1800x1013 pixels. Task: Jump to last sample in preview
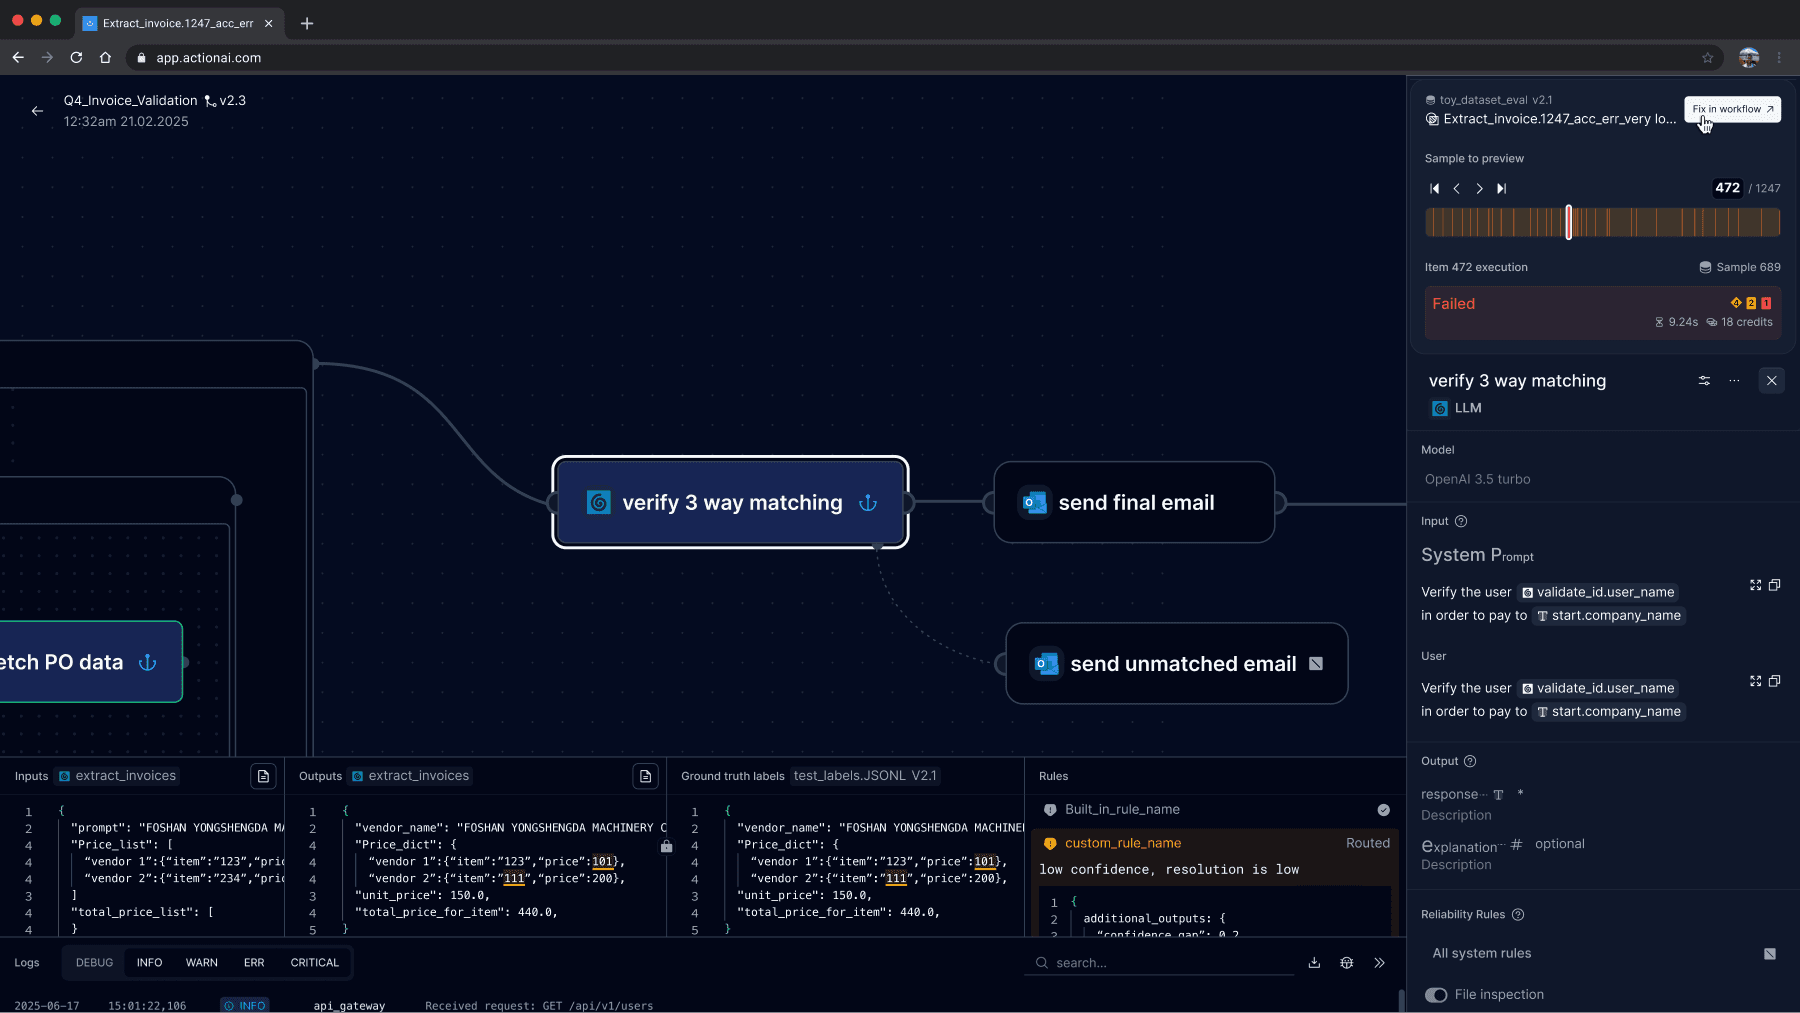tap(1501, 188)
